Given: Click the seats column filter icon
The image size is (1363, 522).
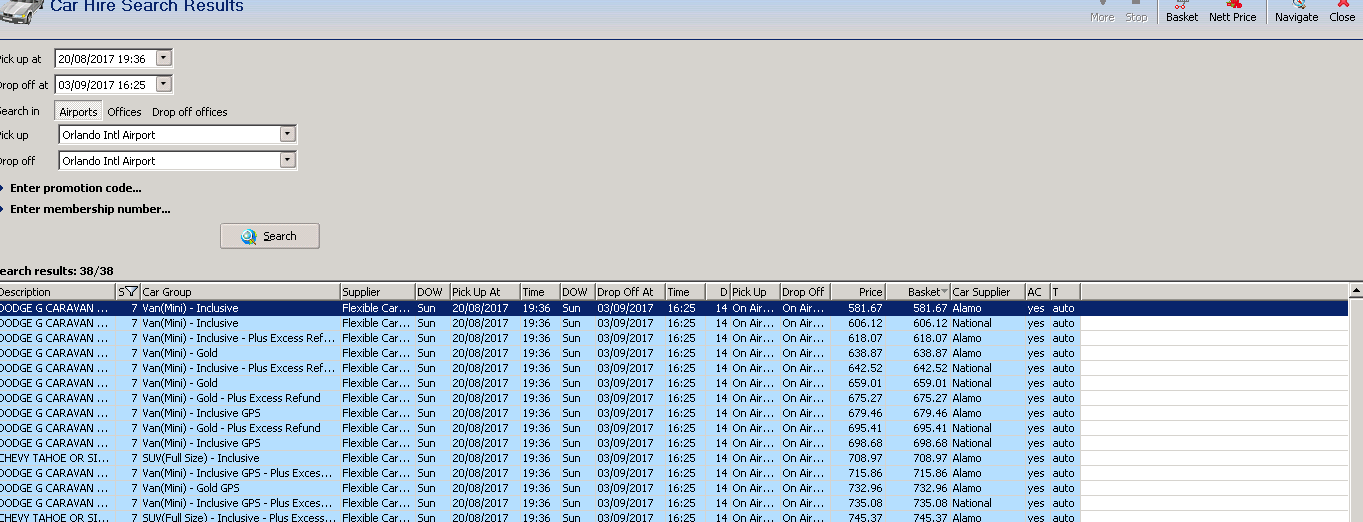Looking at the screenshot, I should [x=131, y=292].
